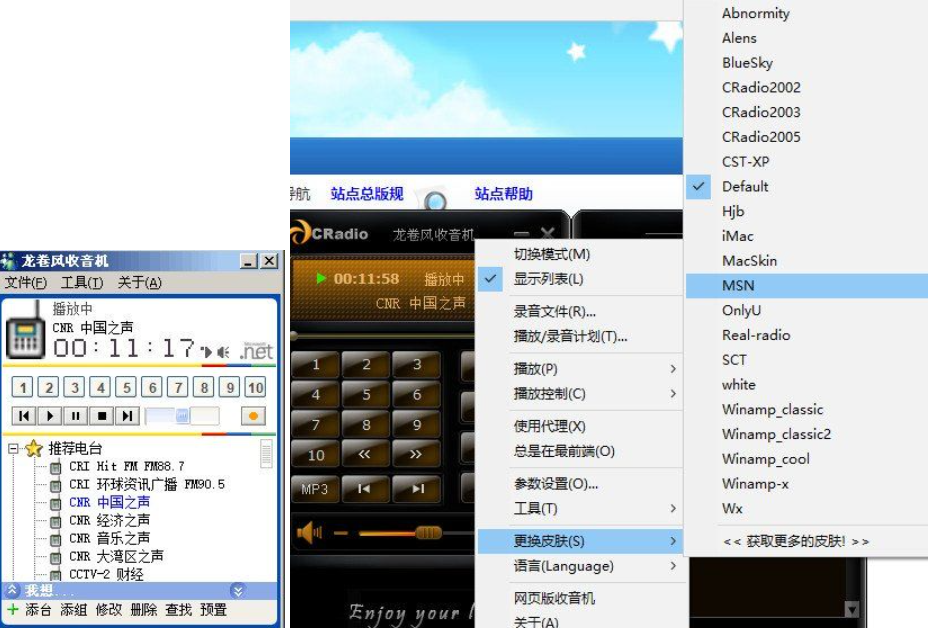Viewport: 940px width, 628px height.
Task: Click the 站点总版规 link
Action: pyautogui.click(x=367, y=194)
